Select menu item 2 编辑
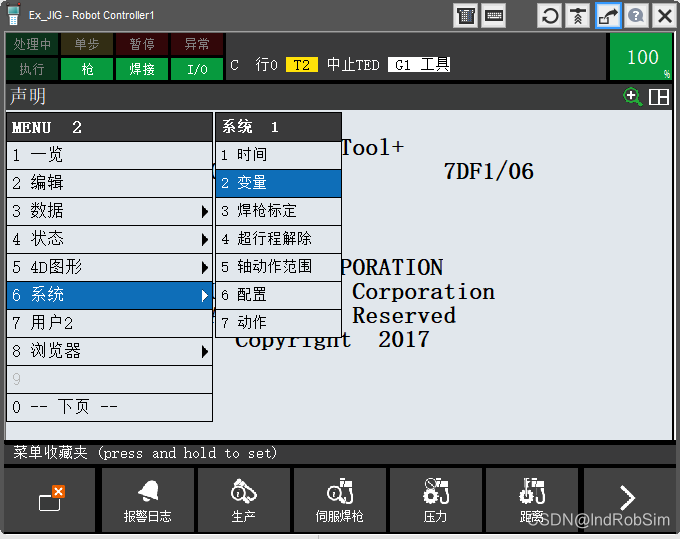The height and width of the screenshot is (539, 680). tap(109, 183)
